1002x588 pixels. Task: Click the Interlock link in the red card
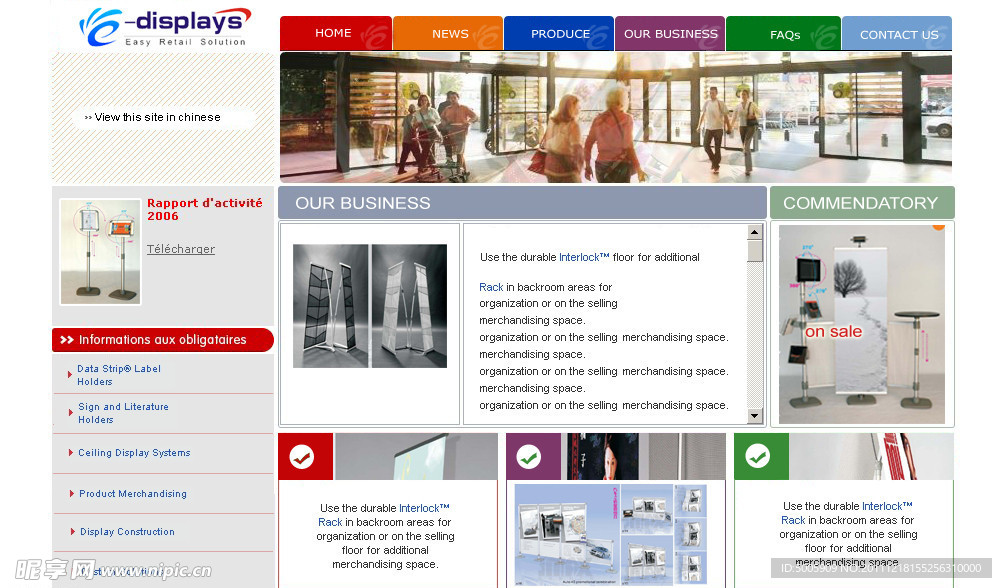(x=424, y=508)
